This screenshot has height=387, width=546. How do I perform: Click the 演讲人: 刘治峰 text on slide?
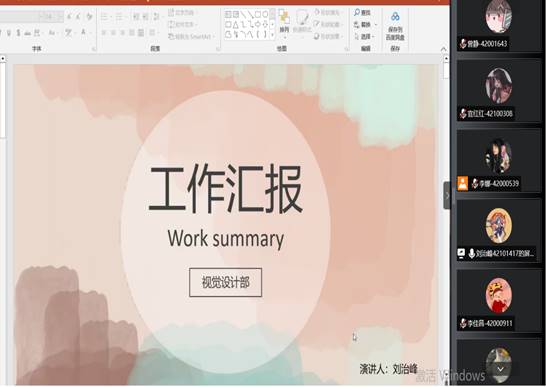click(388, 369)
